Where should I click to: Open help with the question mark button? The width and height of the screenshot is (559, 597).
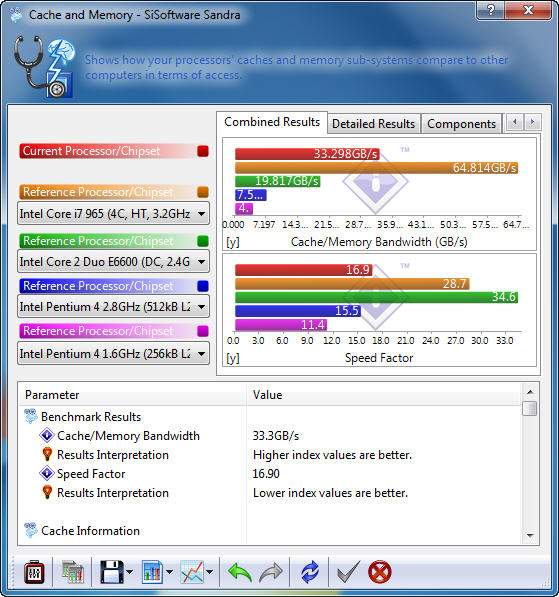pyautogui.click(x=491, y=10)
